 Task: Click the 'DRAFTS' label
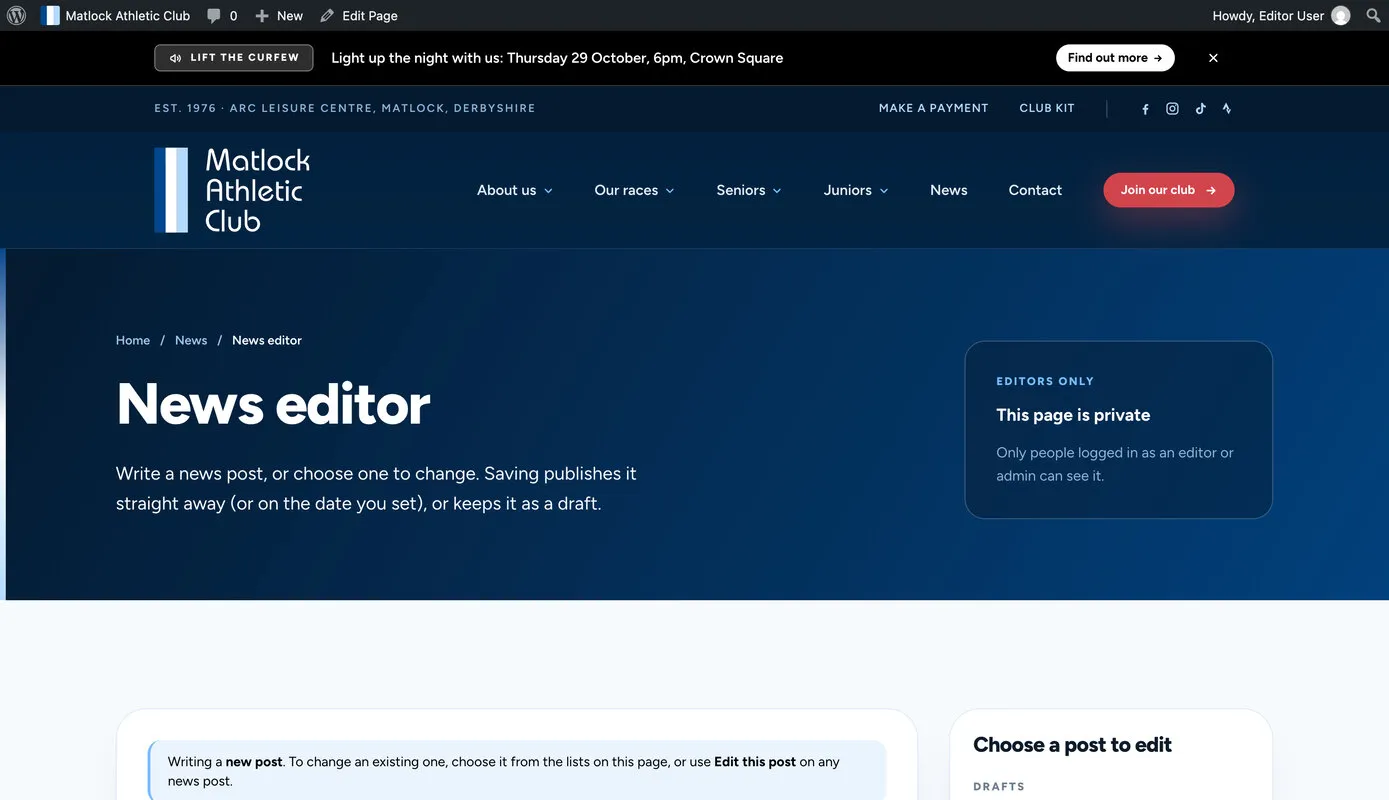[999, 787]
